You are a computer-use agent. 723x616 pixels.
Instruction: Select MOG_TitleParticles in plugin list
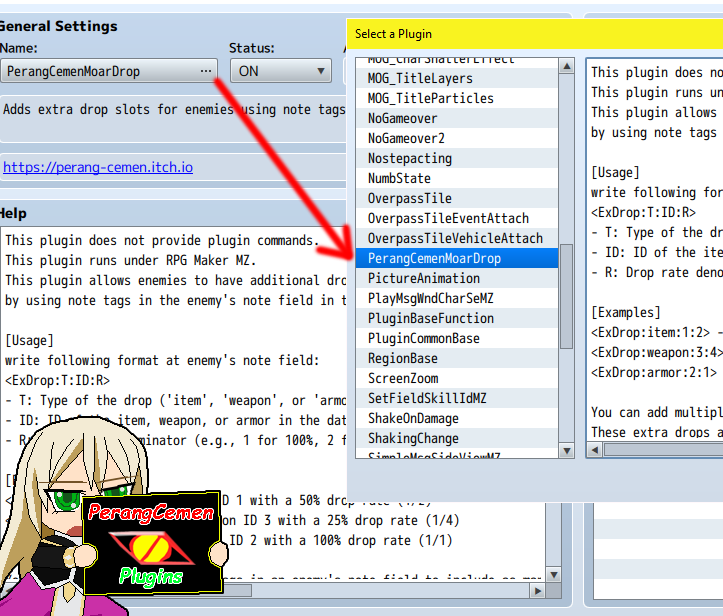456,98
